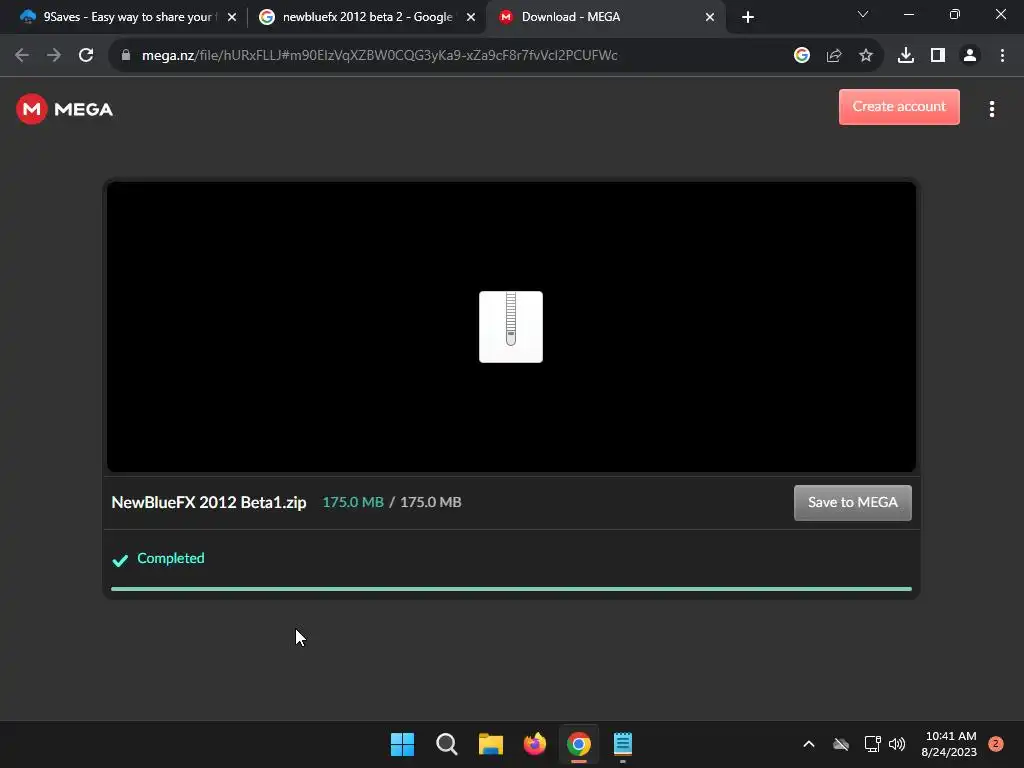
Task: Close the Download - MEGA tab
Action: coord(710,17)
